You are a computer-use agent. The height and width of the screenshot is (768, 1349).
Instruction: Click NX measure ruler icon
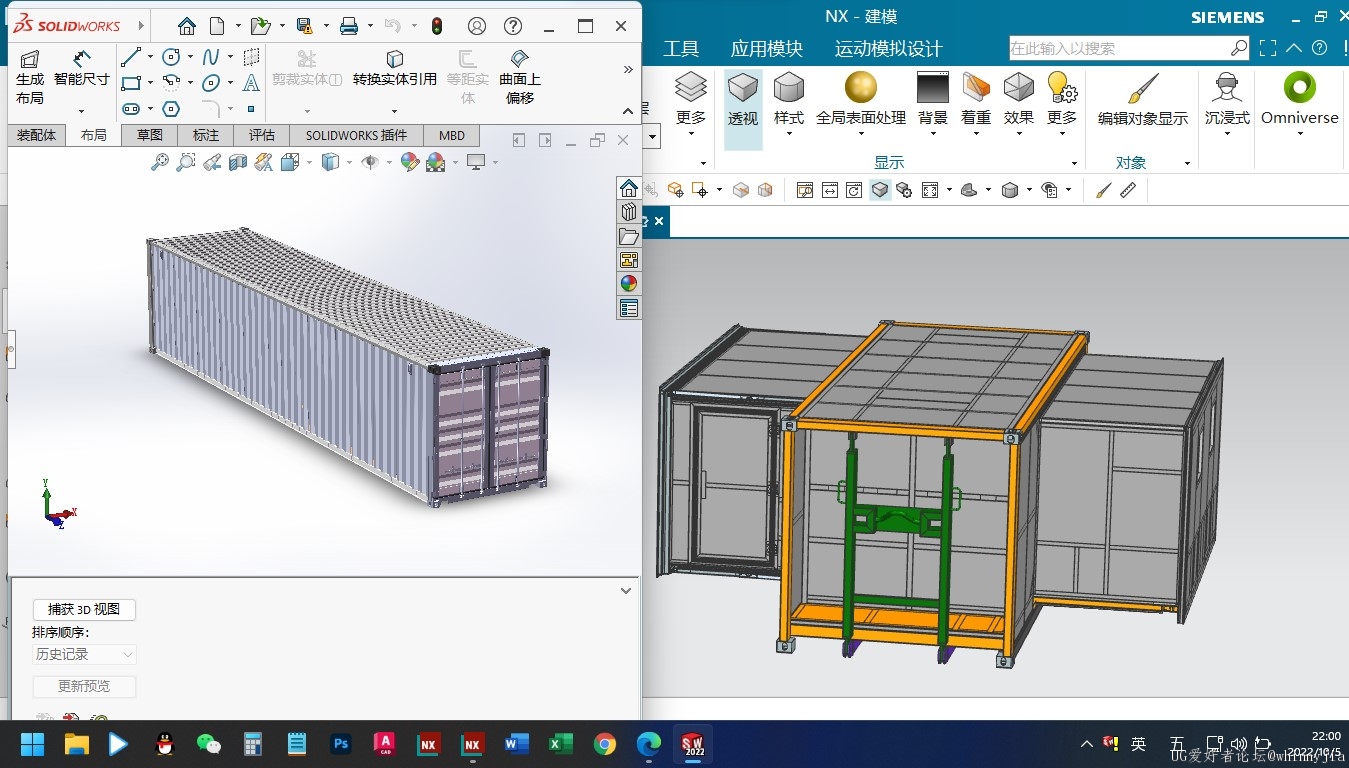tap(1128, 189)
